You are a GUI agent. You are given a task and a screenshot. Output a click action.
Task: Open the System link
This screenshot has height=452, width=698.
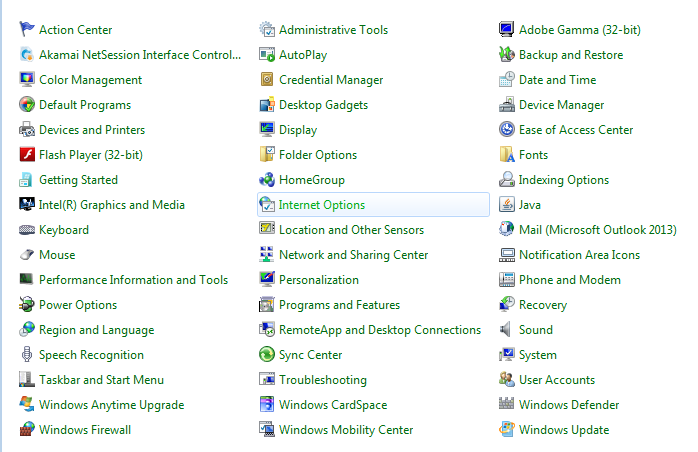click(538, 355)
